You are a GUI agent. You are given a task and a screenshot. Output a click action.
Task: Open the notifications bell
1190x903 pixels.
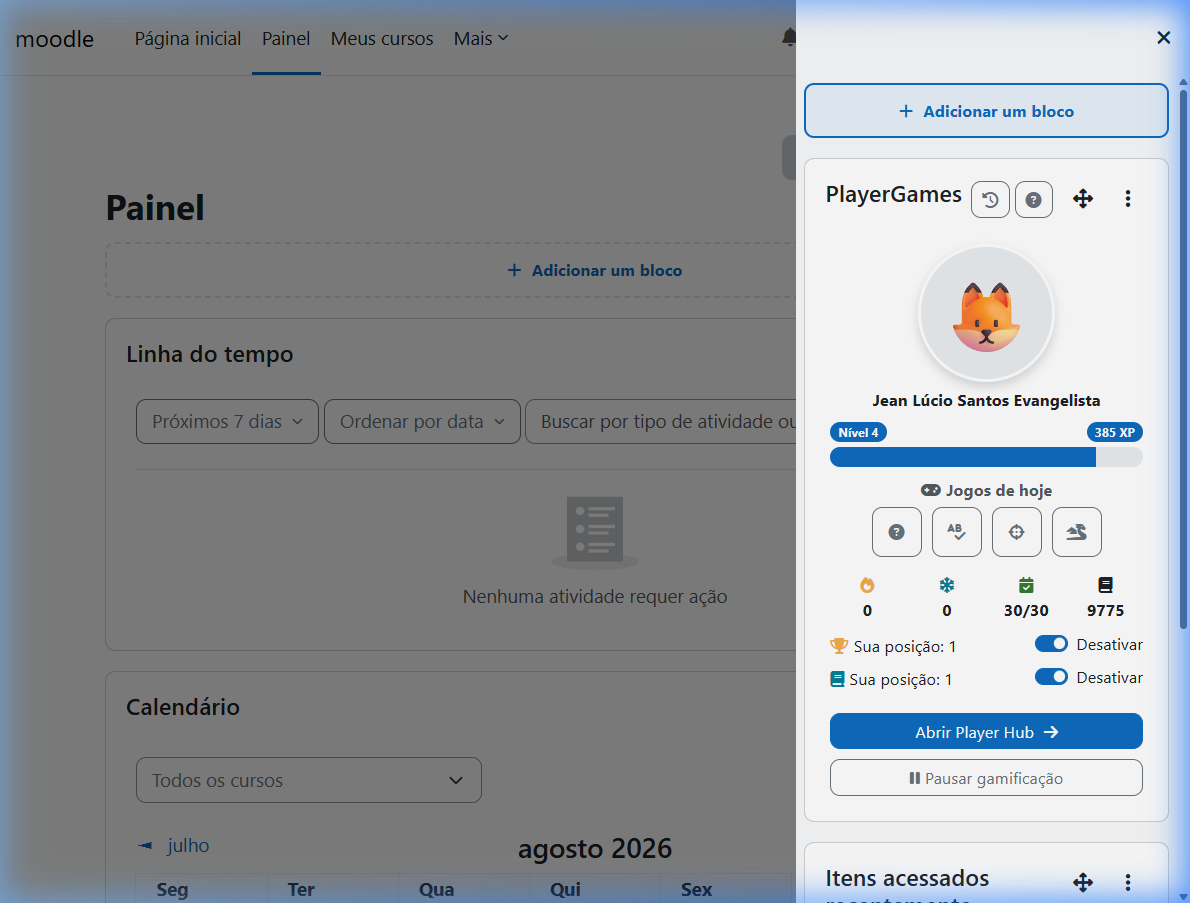(789, 37)
